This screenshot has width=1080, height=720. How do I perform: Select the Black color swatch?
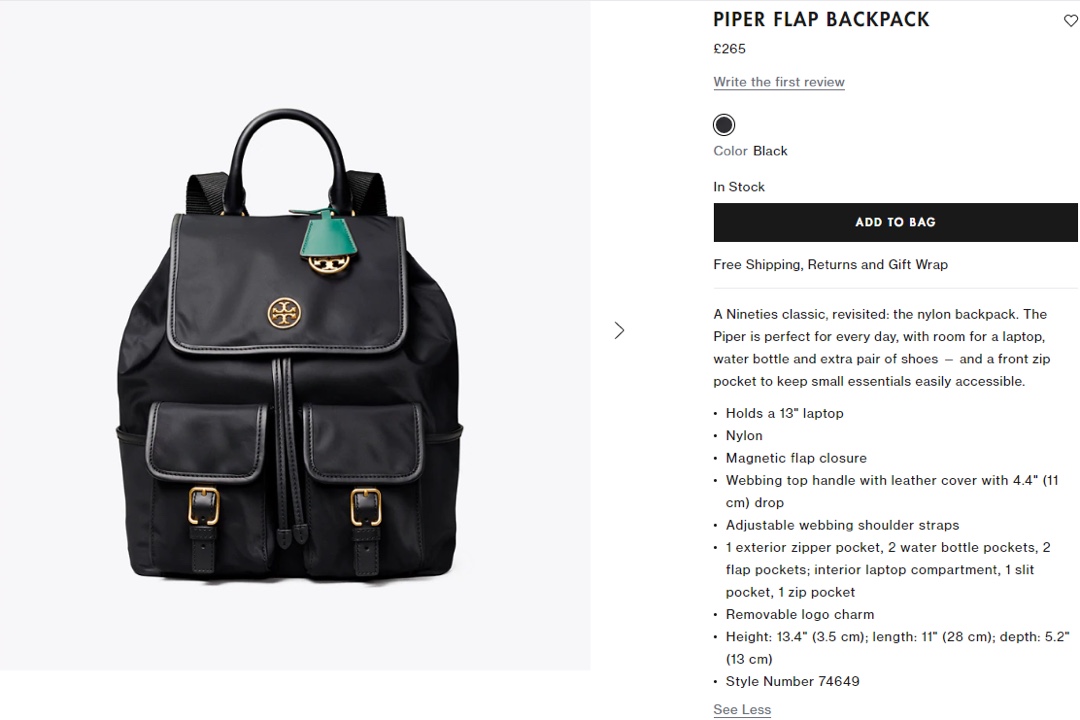coord(724,125)
